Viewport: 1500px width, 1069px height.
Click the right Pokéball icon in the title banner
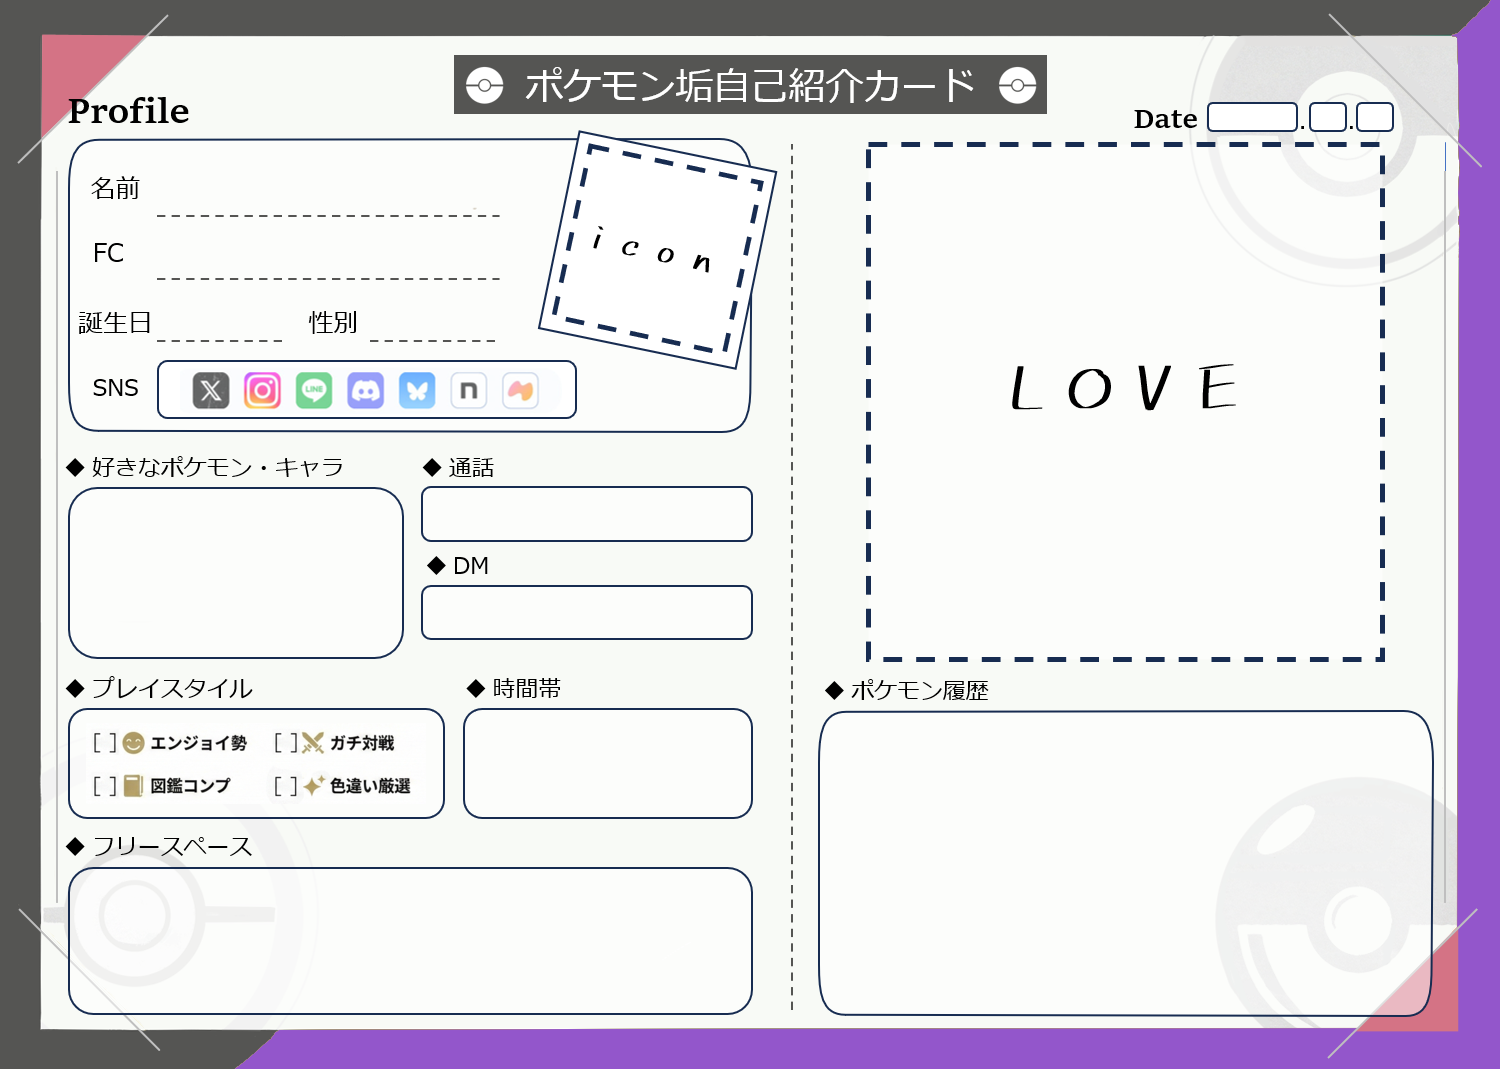1019,85
